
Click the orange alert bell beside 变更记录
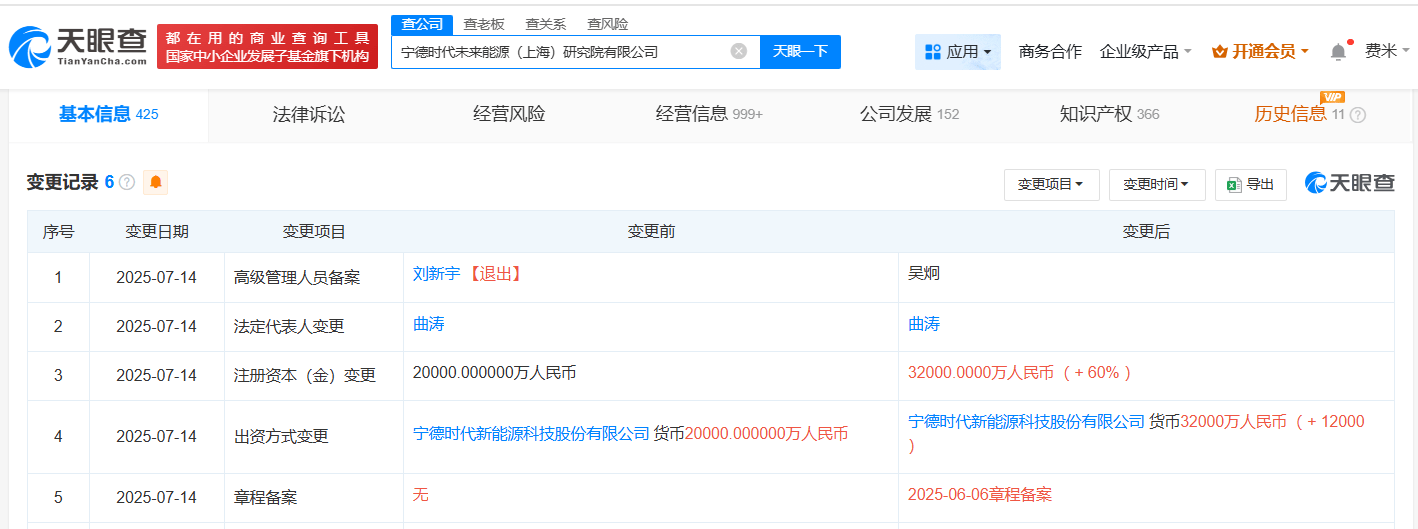pyautogui.click(x=155, y=182)
